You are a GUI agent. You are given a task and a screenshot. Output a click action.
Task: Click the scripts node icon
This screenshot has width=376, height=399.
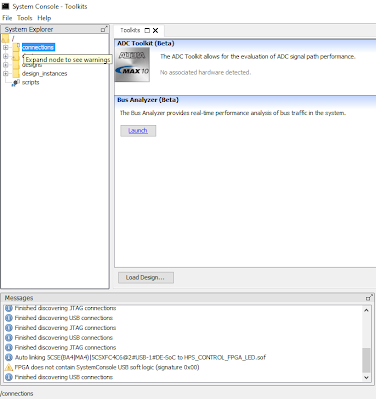15,83
